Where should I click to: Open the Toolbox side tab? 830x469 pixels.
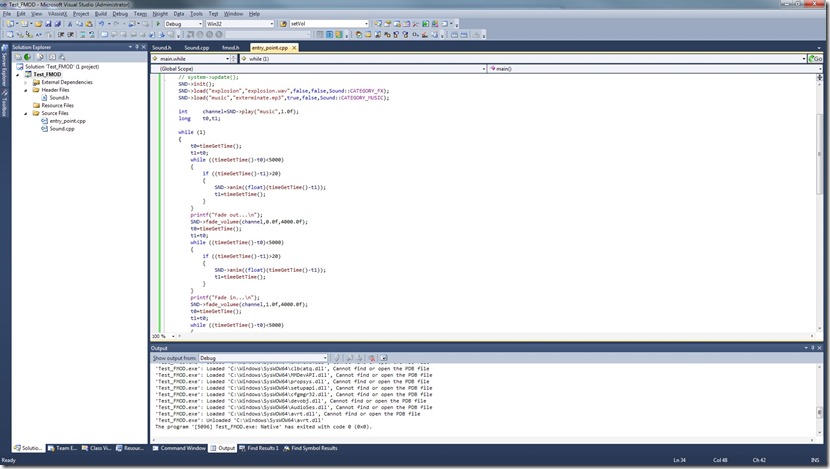click(4, 104)
